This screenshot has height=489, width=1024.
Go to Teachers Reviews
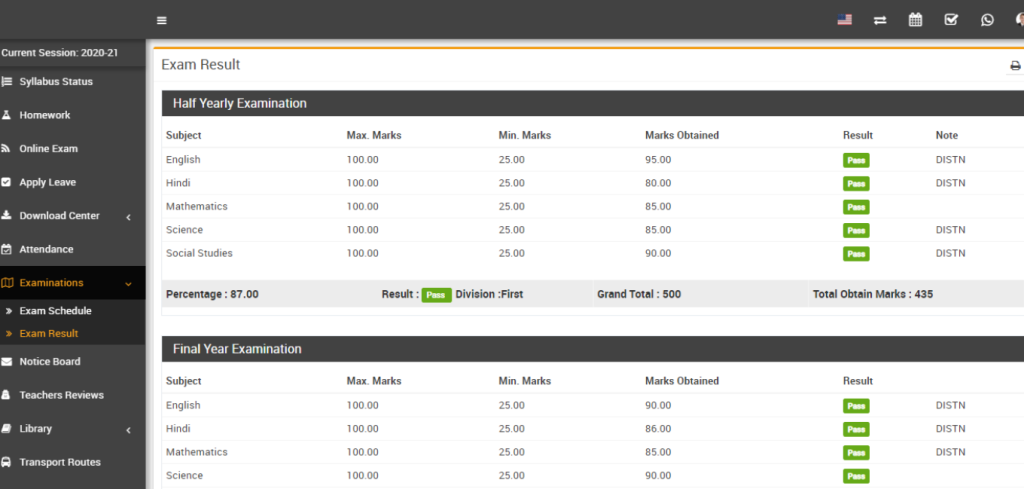tap(61, 395)
